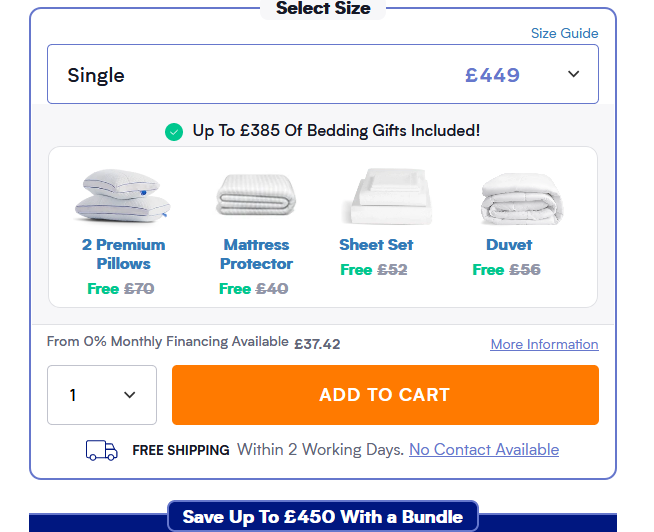Viewport: 654px width, 532px height.
Task: Click the Select Size heading
Action: pos(323,9)
